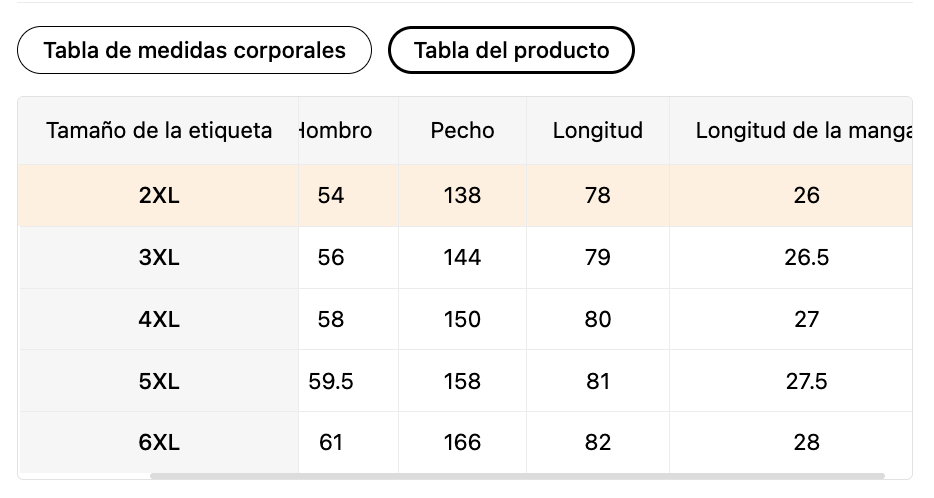Switch to Tabla de medidas corporales tab

click(194, 50)
